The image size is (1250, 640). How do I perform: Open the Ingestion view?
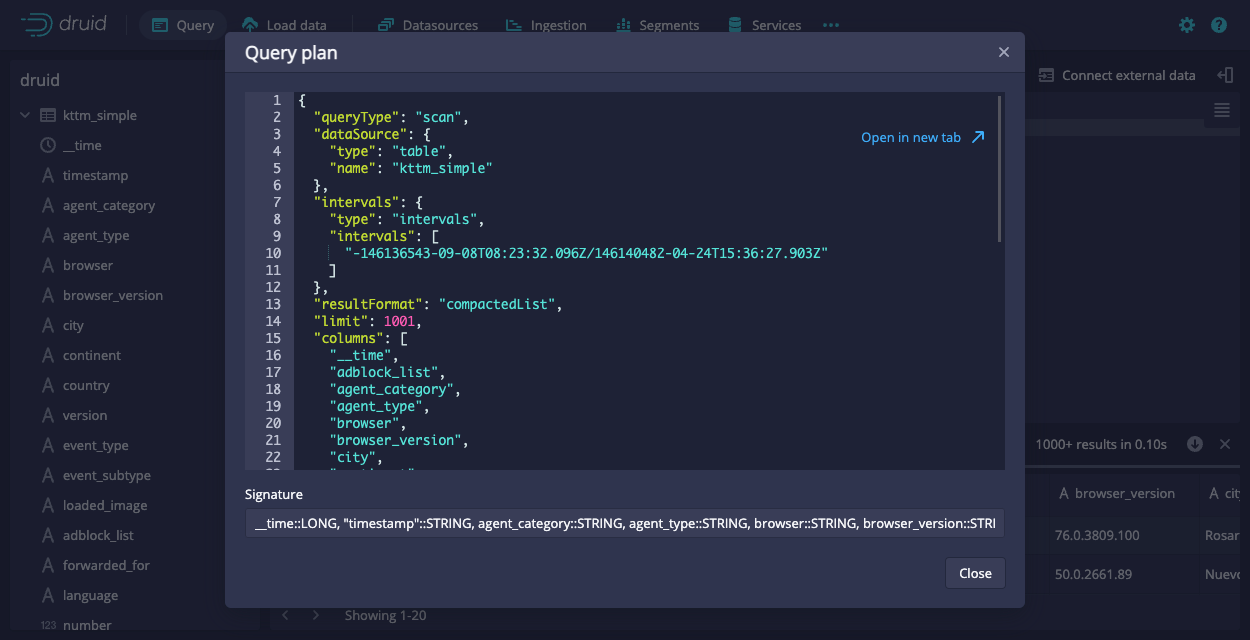click(x=546, y=25)
